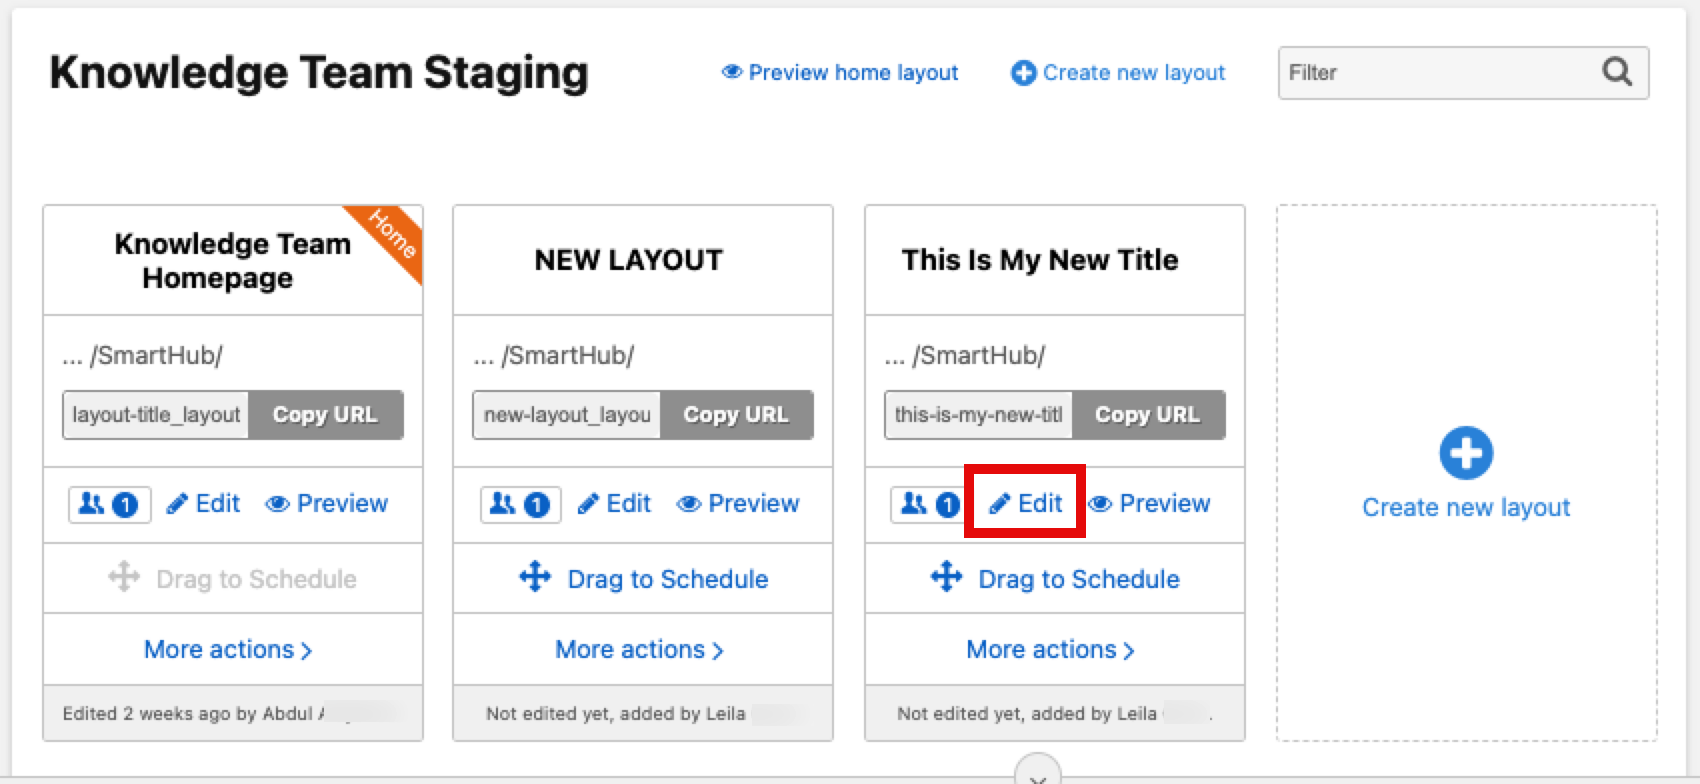This screenshot has width=1700, height=784.
Task: Click Drag to Schedule on NEW LAYOUT card
Action: [x=644, y=579]
